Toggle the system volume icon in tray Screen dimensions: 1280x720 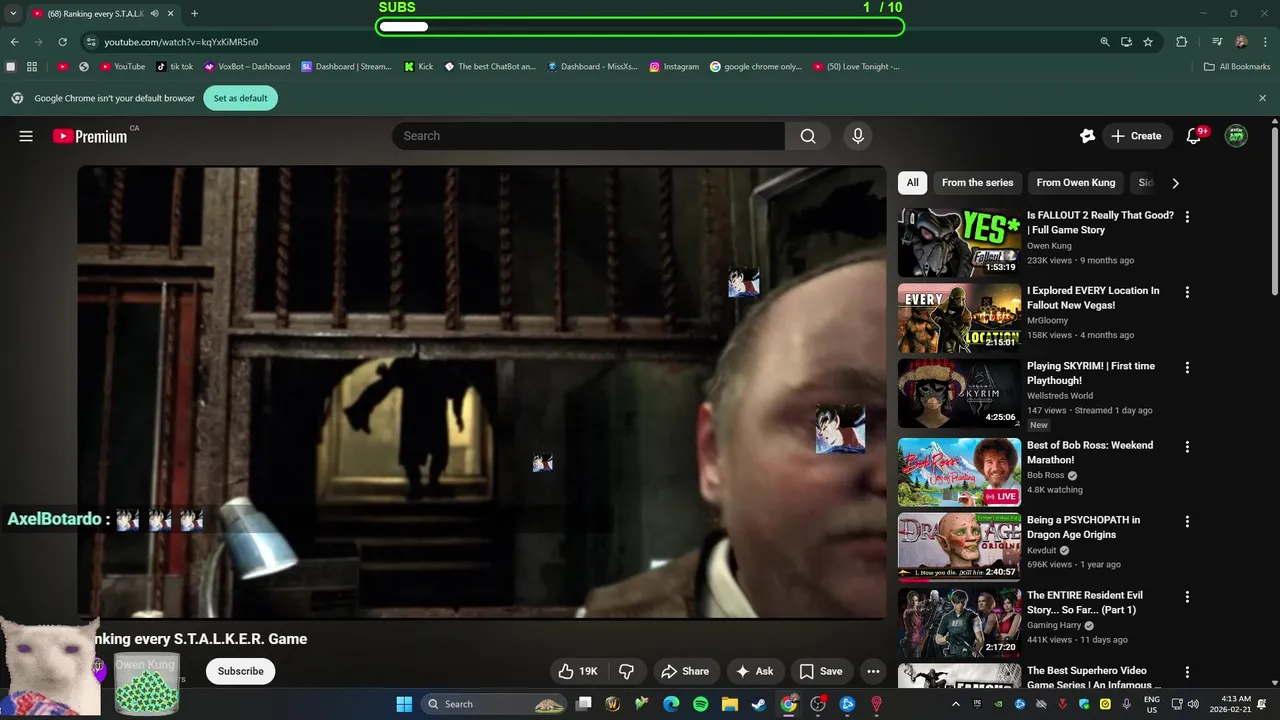[1193, 704]
